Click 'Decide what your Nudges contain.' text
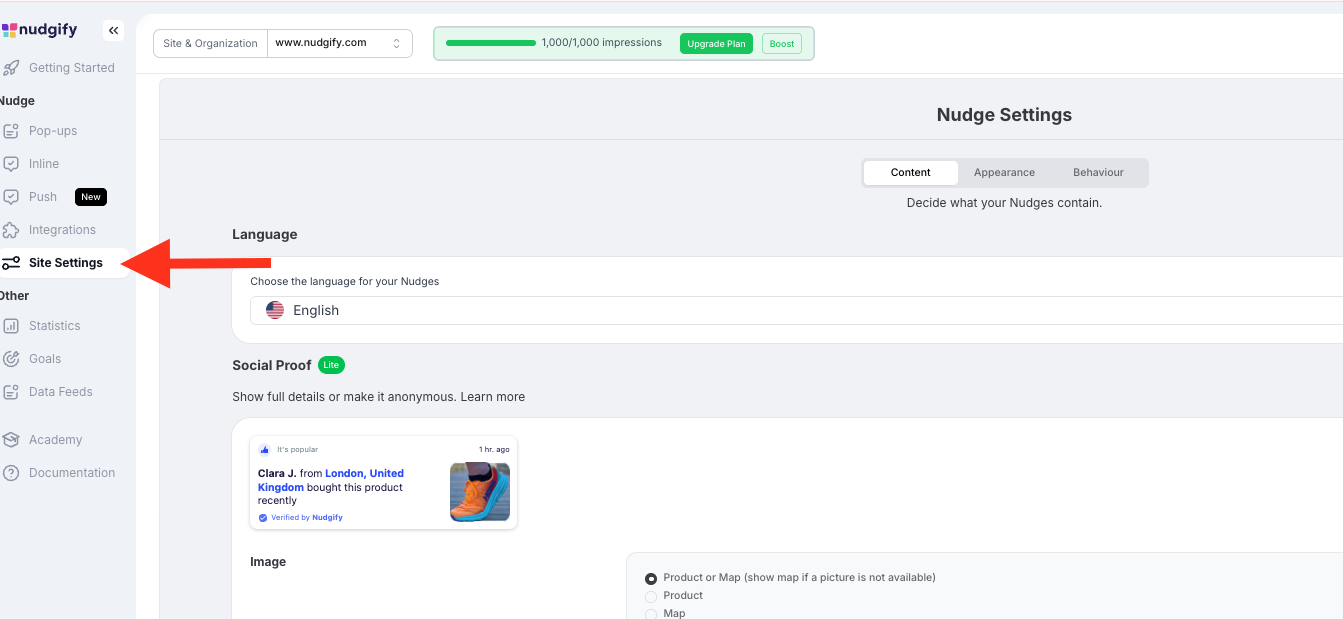This screenshot has width=1343, height=619. (x=1004, y=203)
